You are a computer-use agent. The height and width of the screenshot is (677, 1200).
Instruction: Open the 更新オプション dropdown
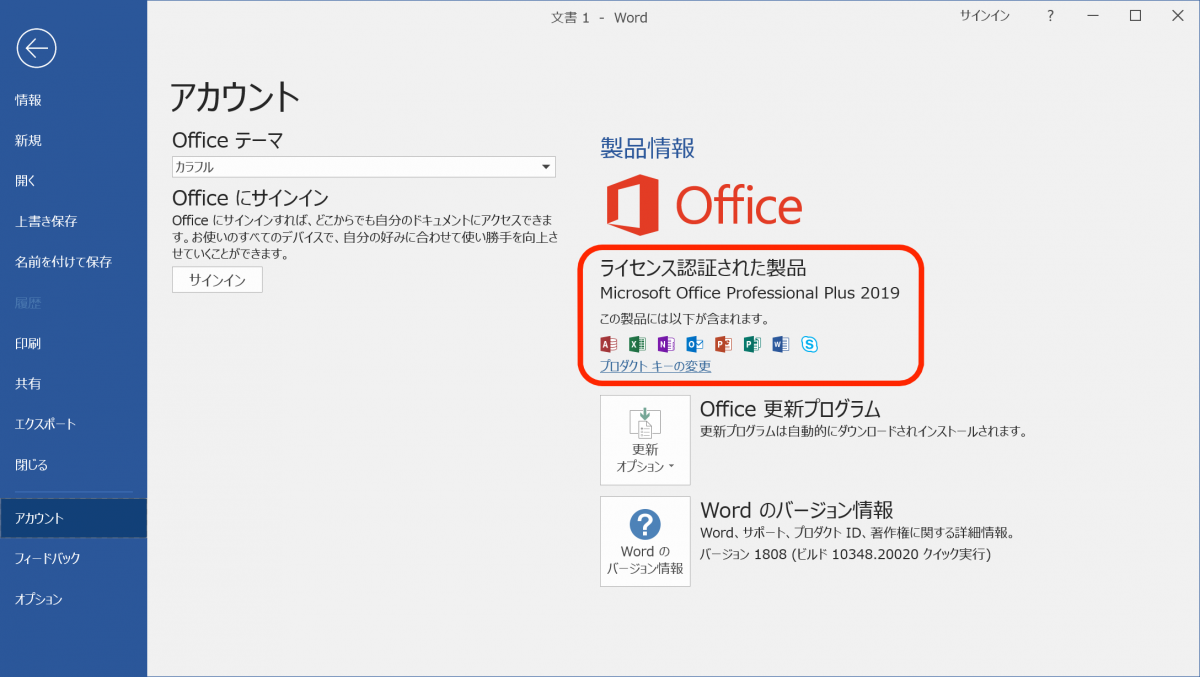pos(645,440)
